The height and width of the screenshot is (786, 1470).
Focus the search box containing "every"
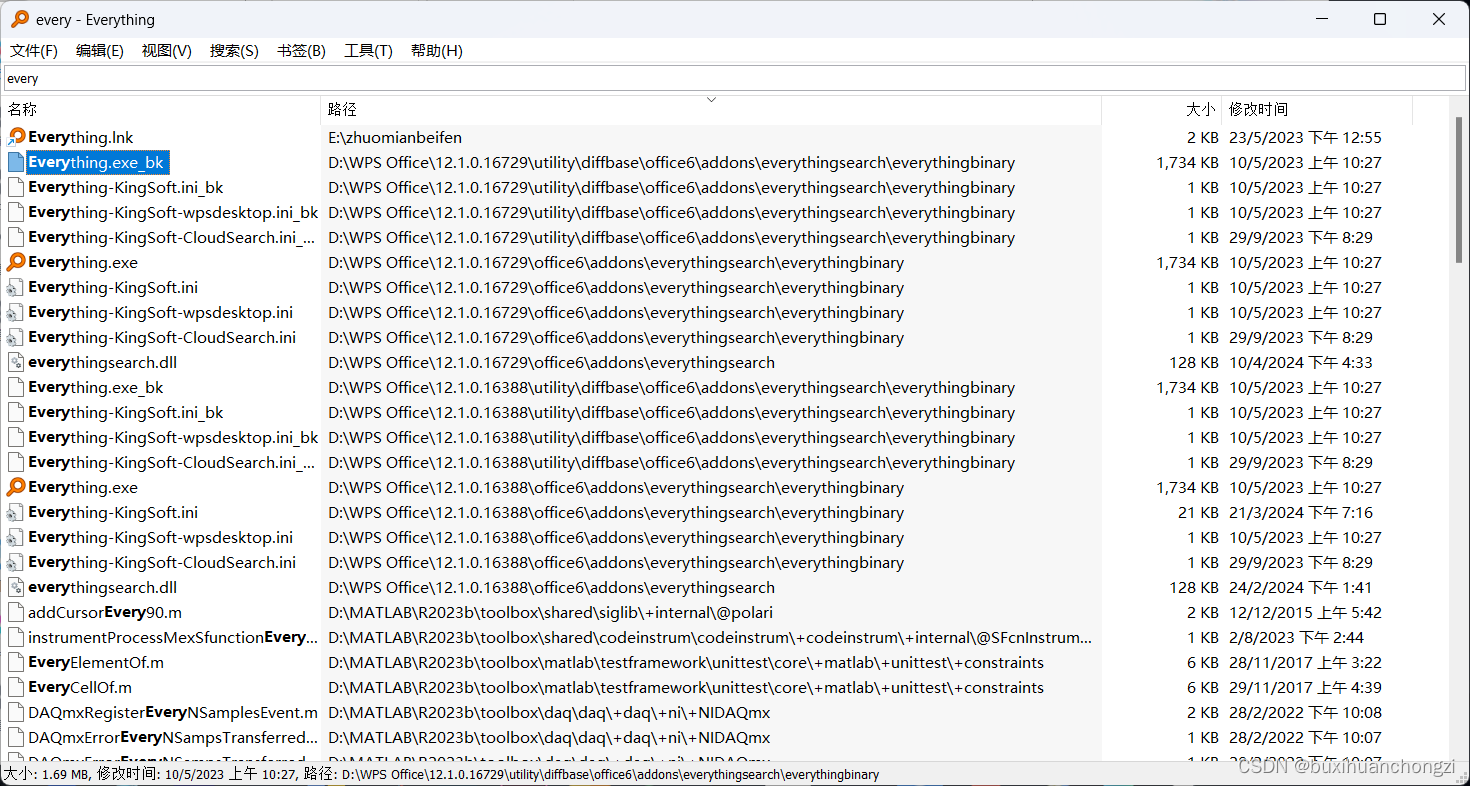(734, 78)
